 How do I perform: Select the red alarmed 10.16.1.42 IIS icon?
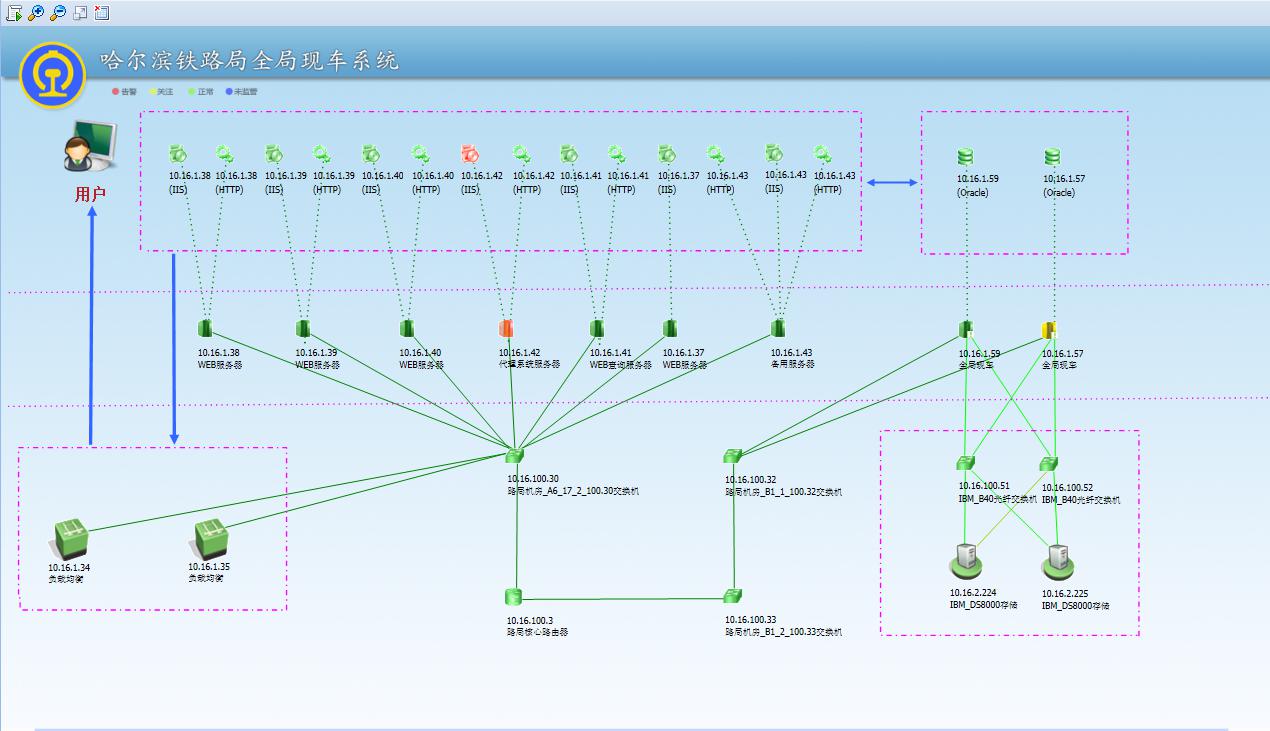point(471,154)
